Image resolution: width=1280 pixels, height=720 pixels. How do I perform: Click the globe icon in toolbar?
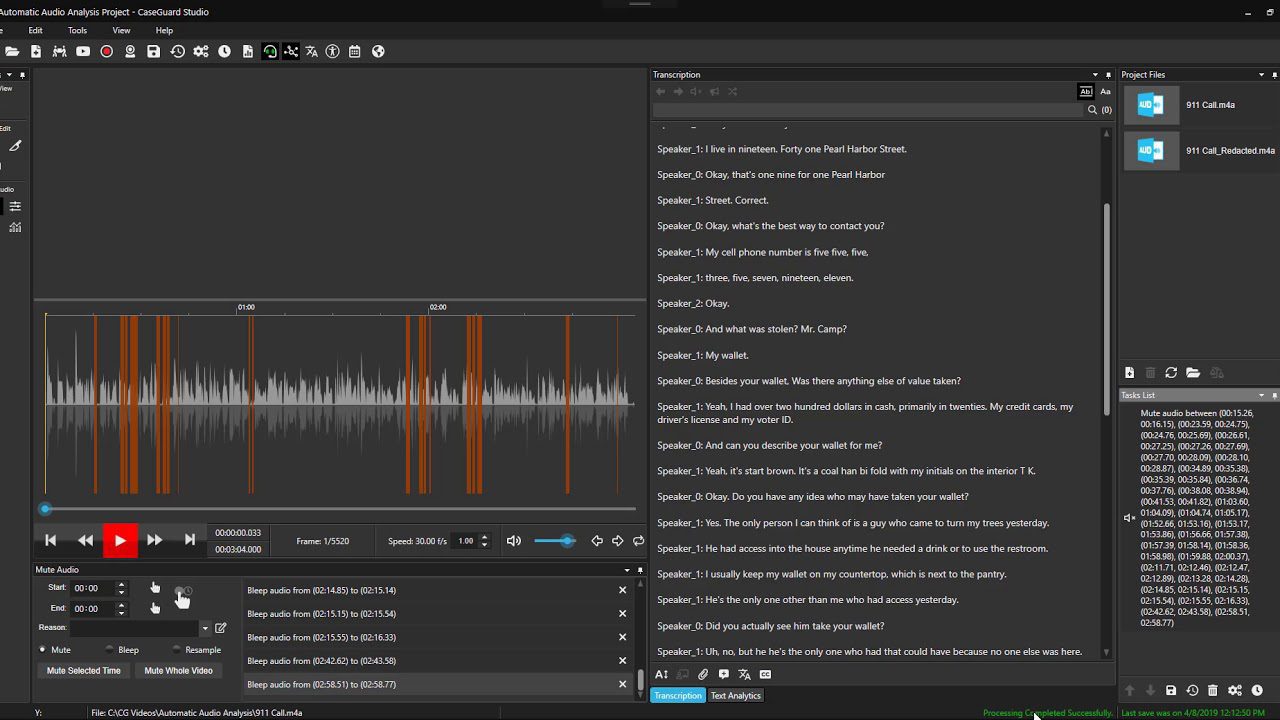coord(378,52)
